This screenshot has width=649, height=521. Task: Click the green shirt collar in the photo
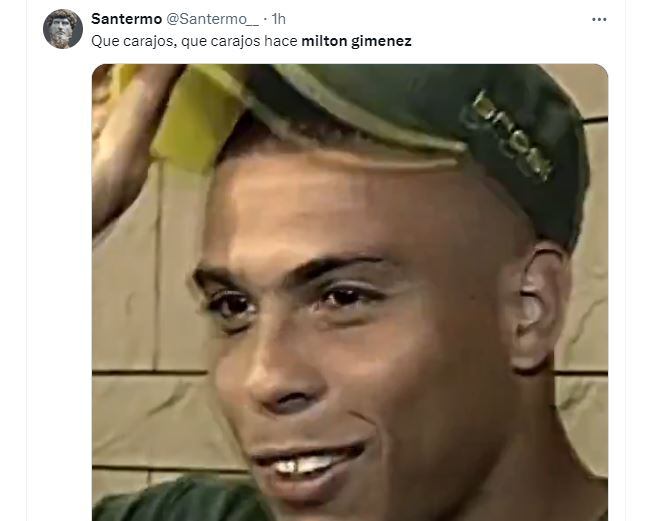click(178, 499)
